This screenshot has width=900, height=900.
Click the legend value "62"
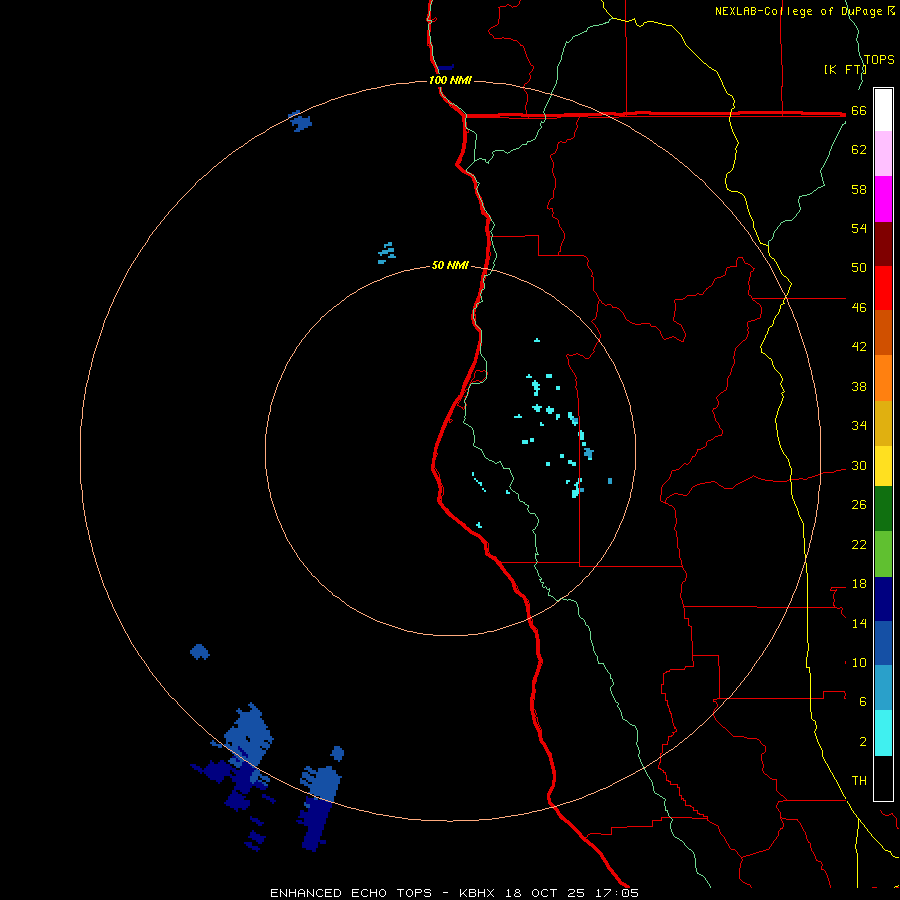click(859, 150)
